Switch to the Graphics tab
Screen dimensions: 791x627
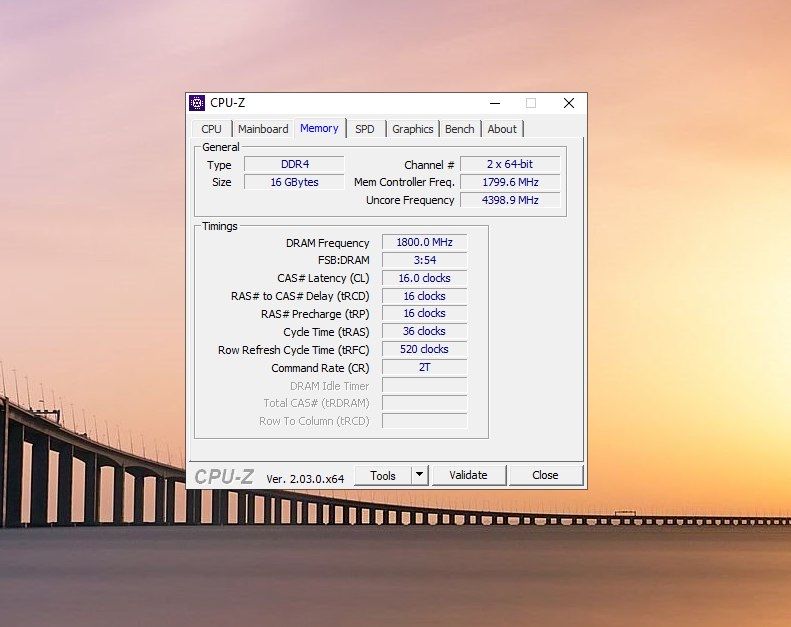pyautogui.click(x=413, y=129)
